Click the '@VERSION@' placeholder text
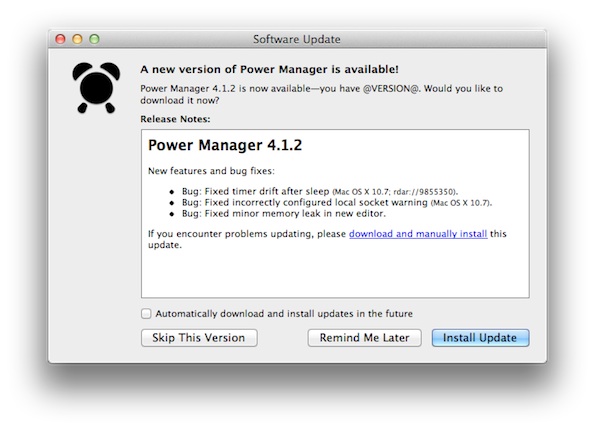Screen dimensions: 595x430 pos(392,89)
